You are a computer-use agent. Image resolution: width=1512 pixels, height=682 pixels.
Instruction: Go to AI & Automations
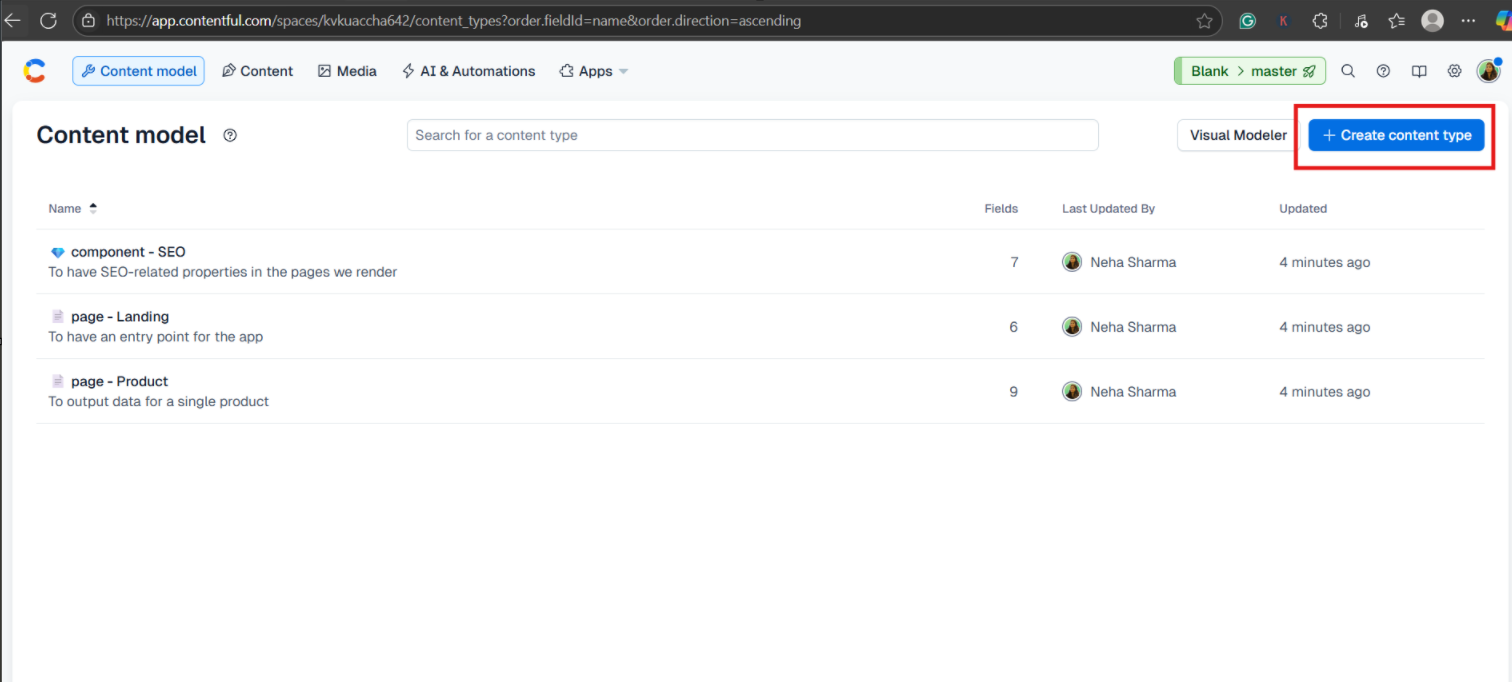pyautogui.click(x=468, y=71)
